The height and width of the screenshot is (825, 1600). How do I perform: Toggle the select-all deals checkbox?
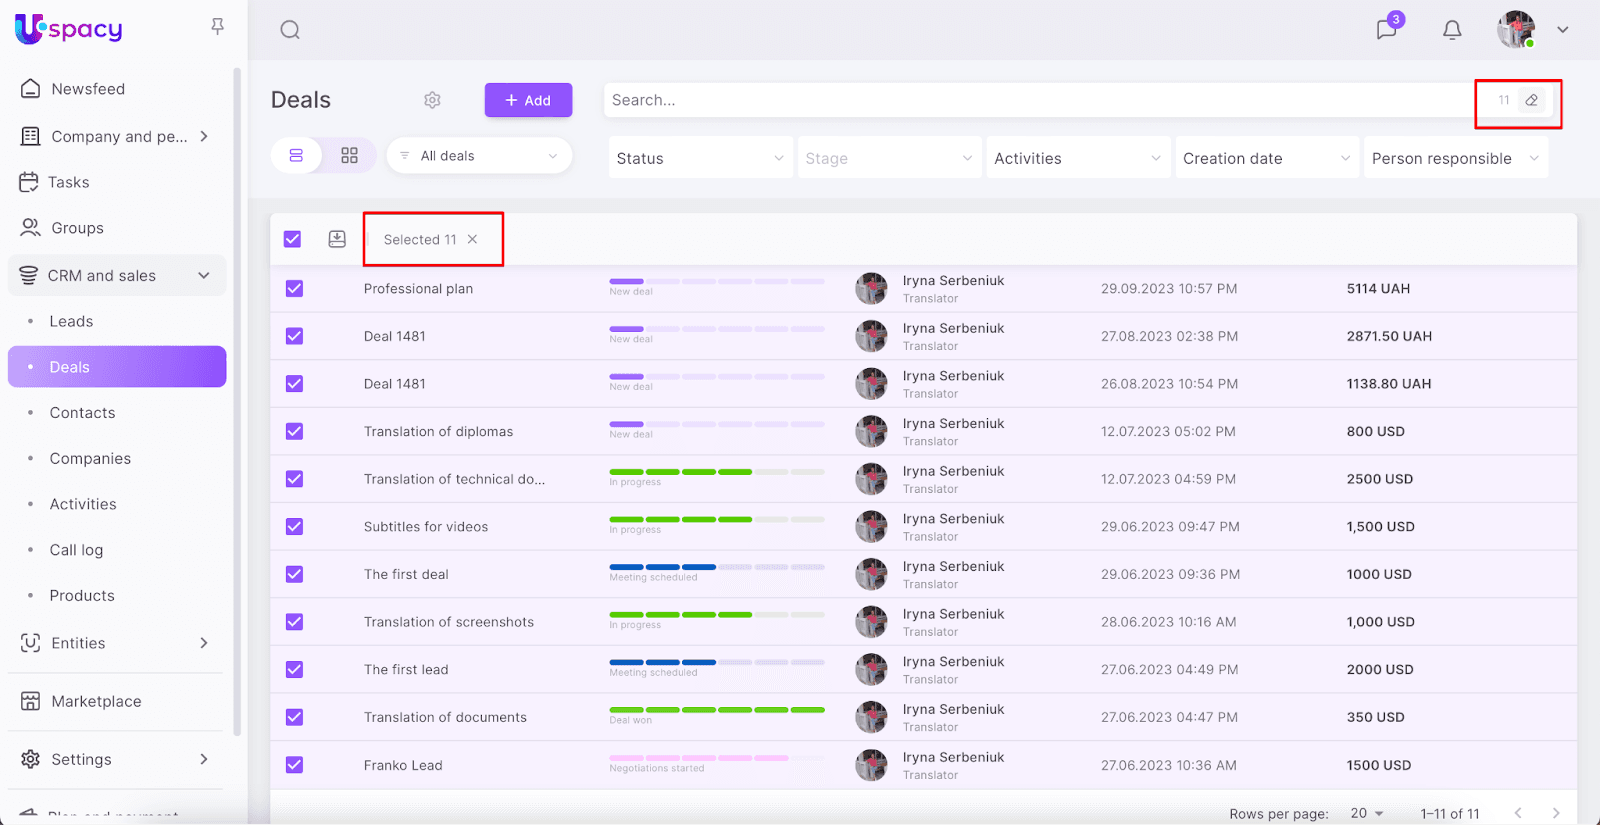pyautogui.click(x=292, y=239)
